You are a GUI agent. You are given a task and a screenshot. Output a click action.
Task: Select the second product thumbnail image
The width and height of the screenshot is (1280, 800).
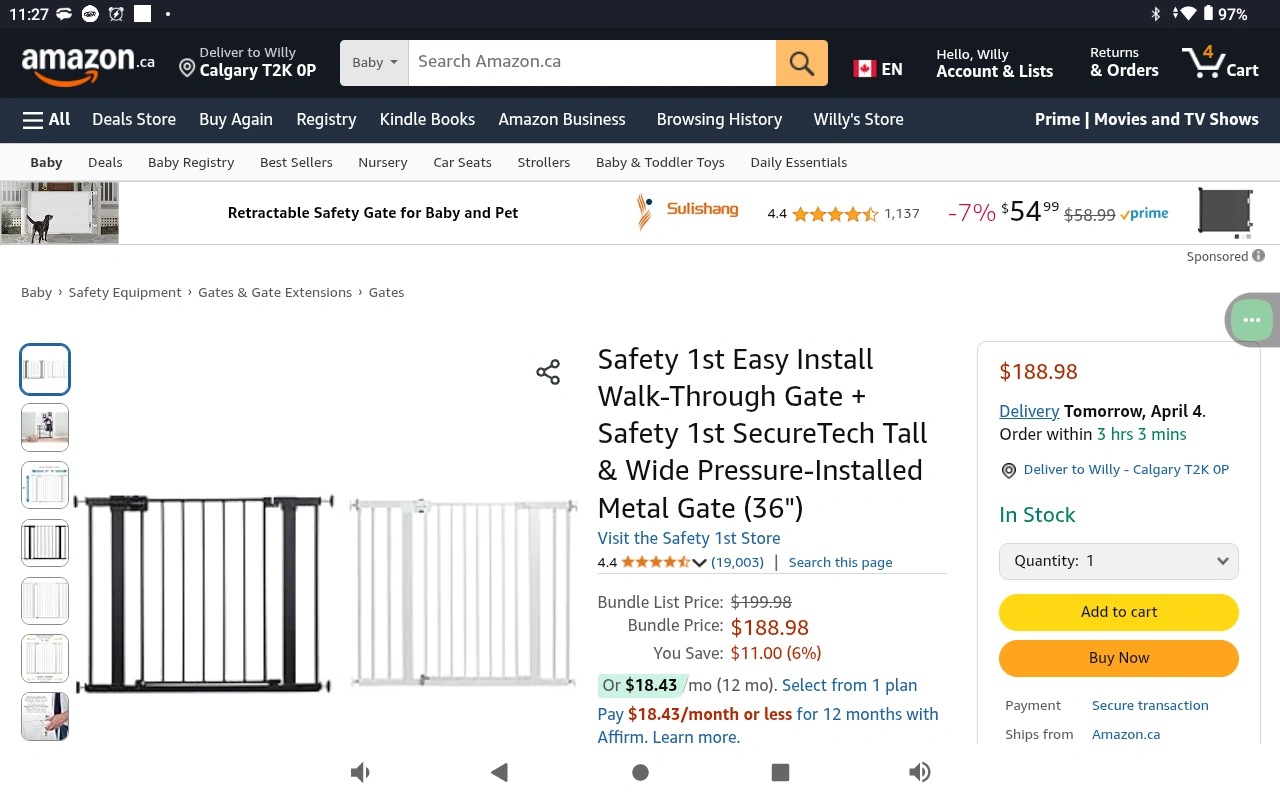[x=45, y=428]
